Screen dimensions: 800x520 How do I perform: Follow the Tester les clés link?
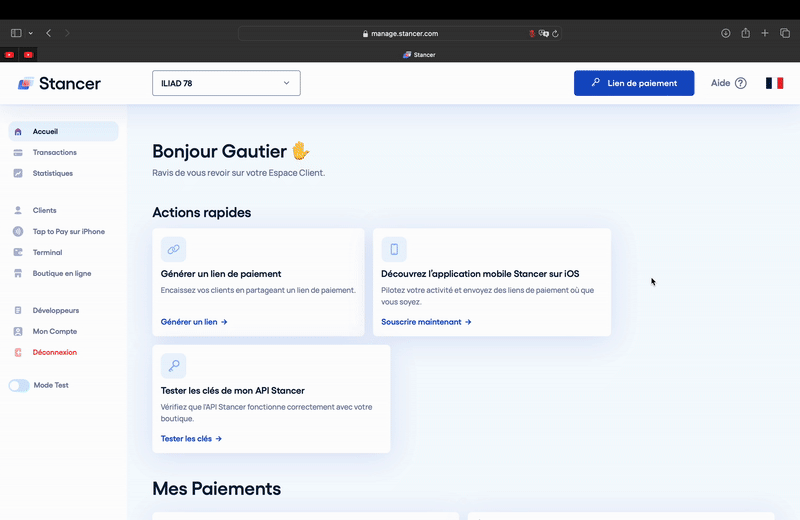[191, 439]
